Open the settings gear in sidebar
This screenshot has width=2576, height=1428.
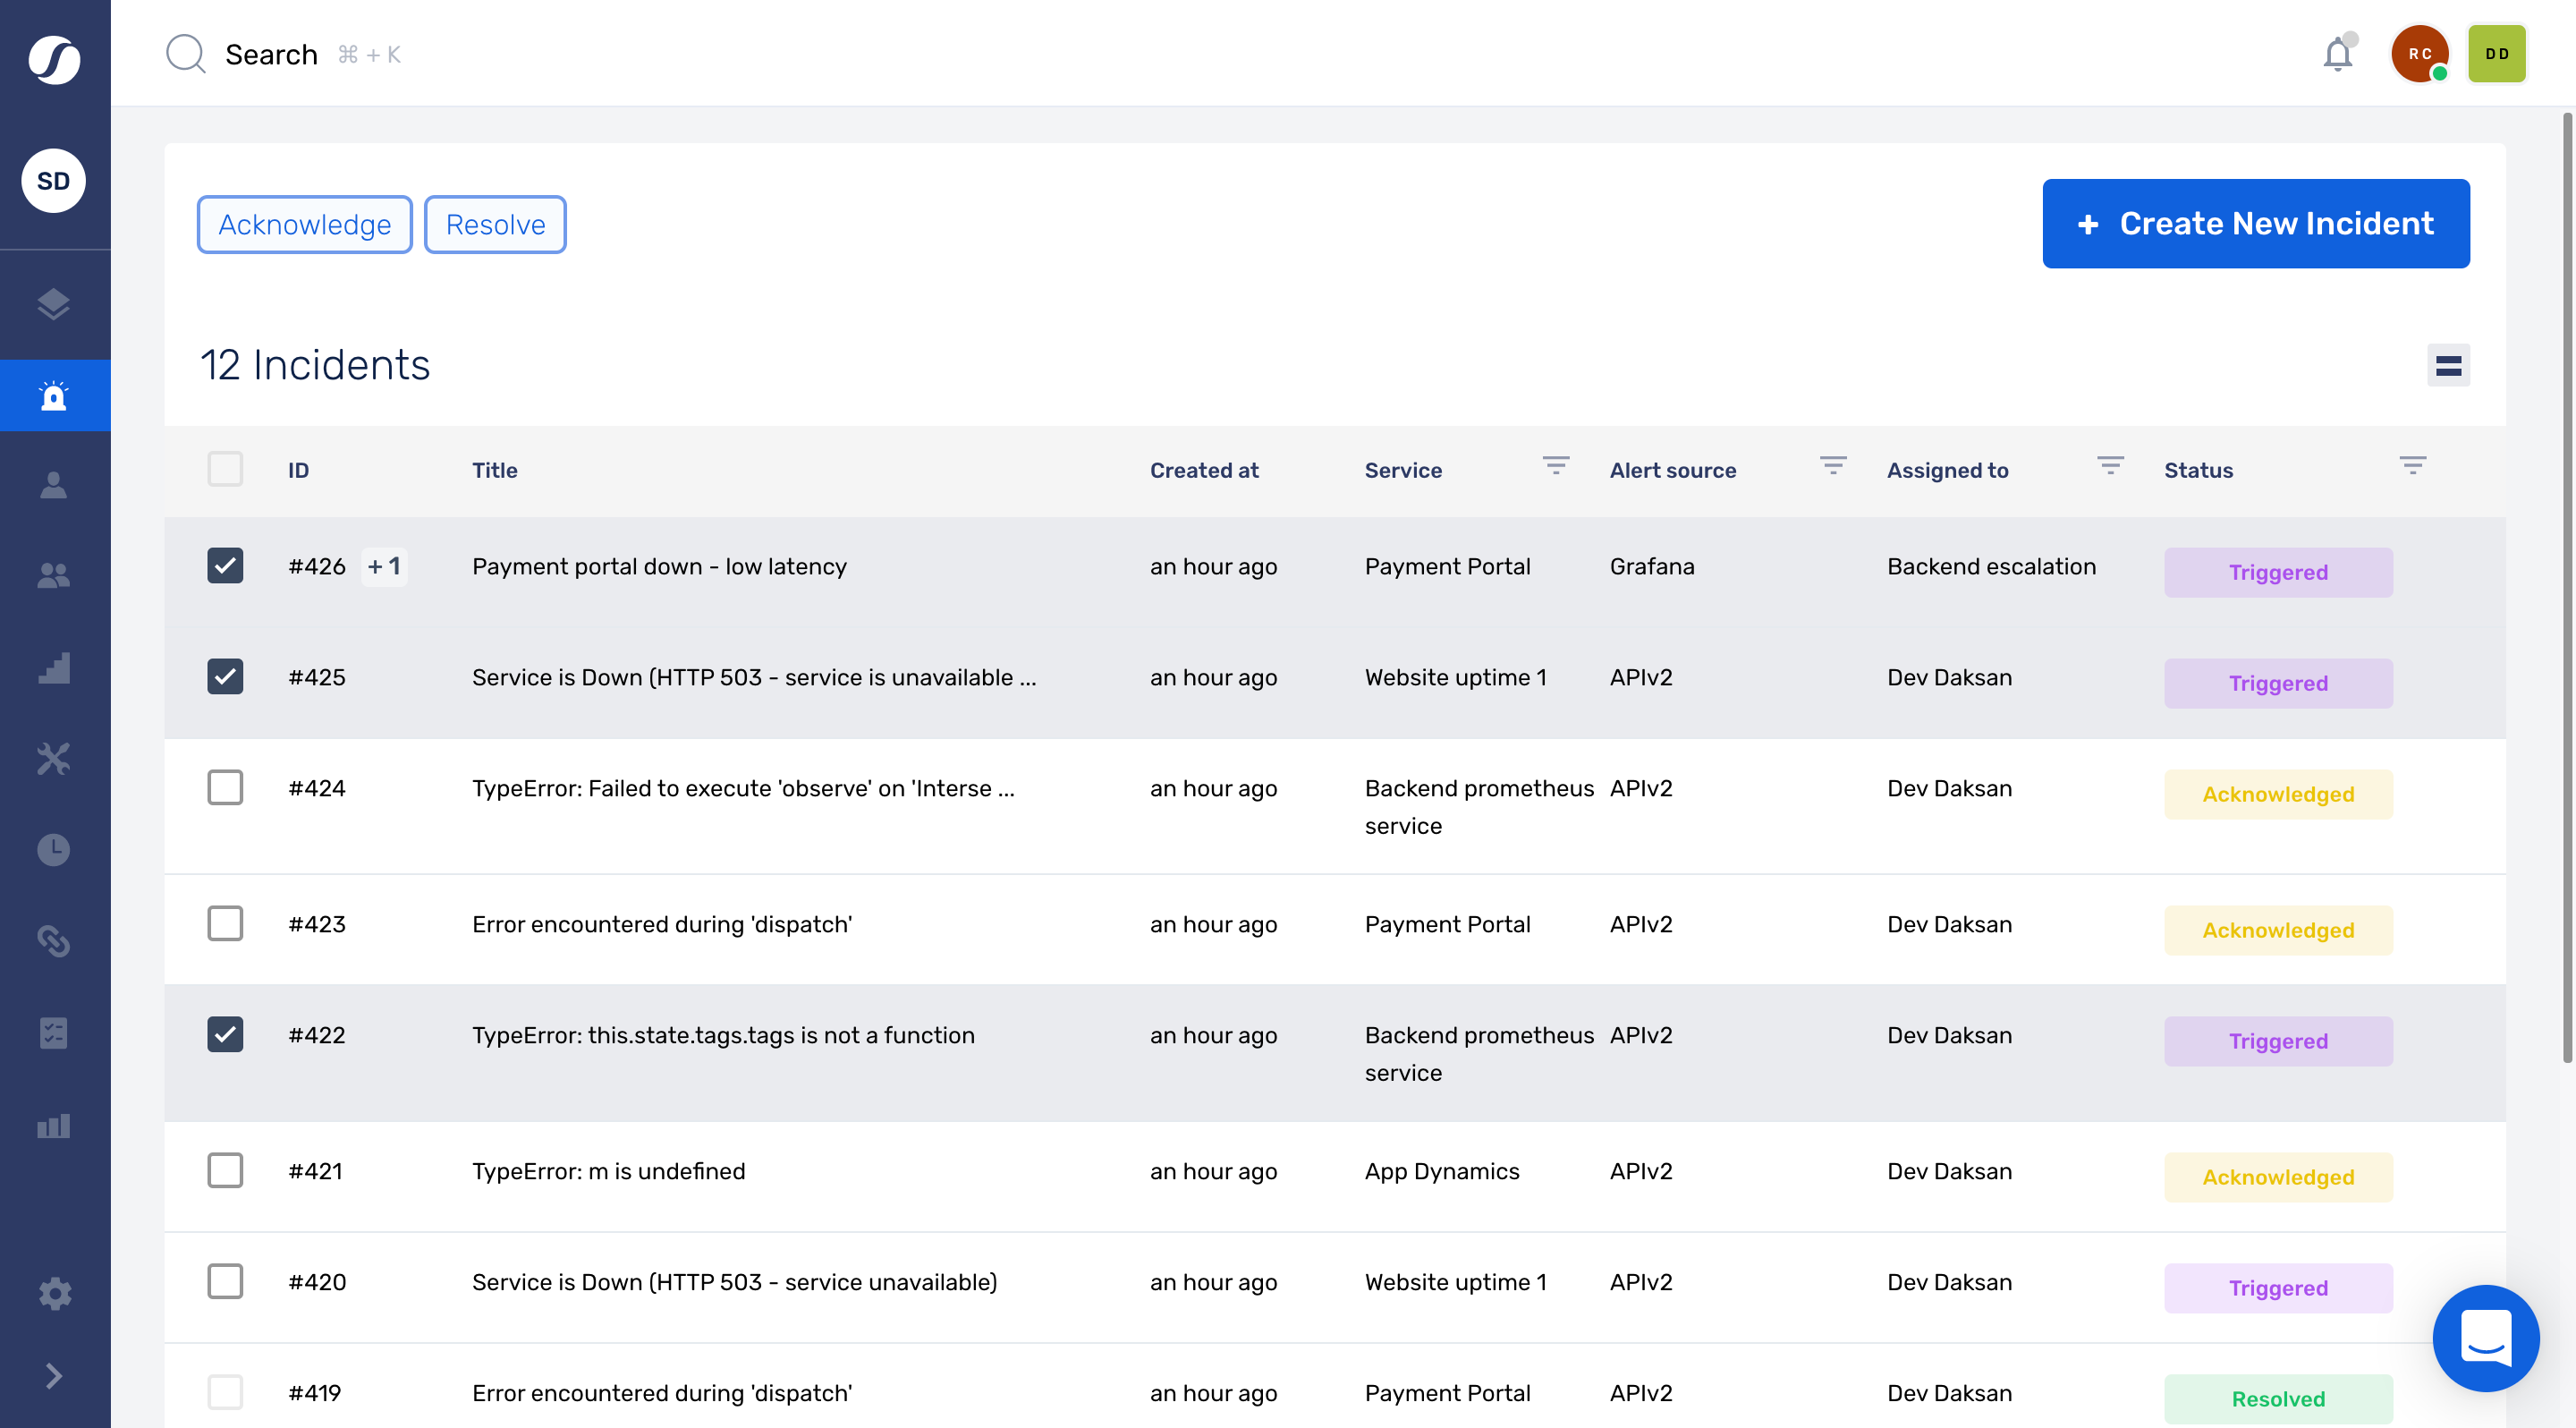click(x=54, y=1293)
